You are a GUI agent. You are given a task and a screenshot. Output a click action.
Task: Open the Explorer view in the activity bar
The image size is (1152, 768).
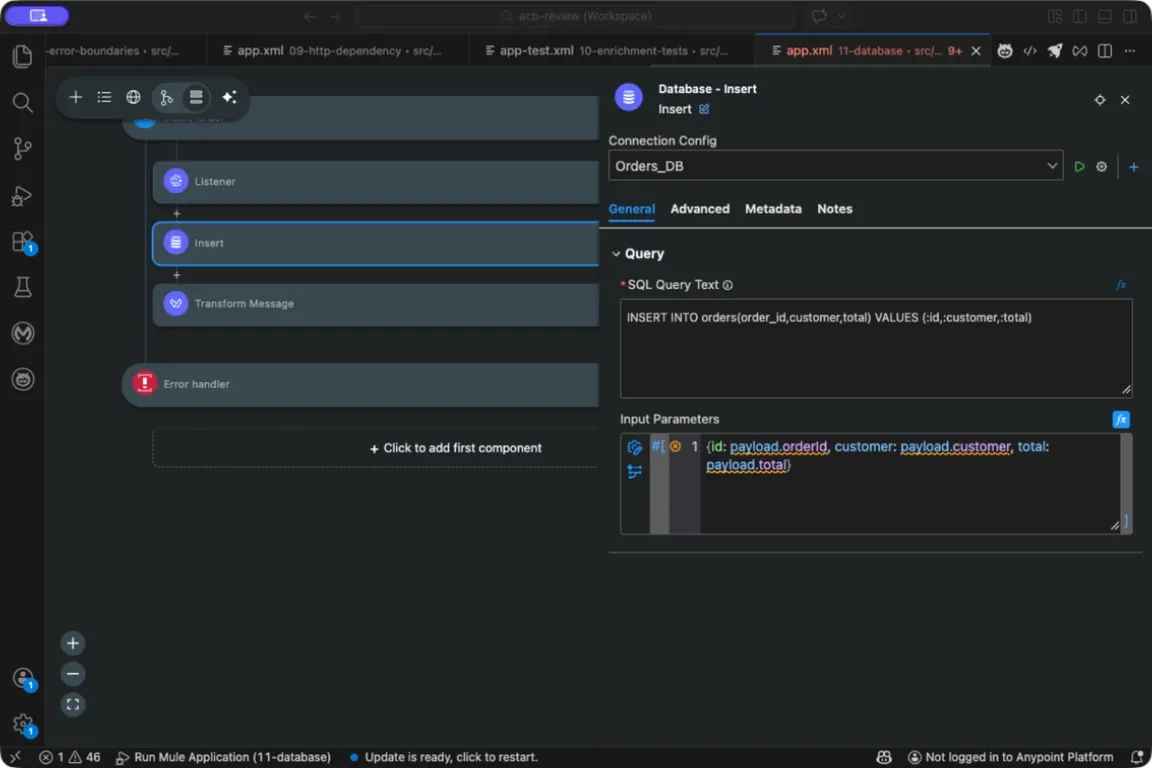(x=23, y=57)
